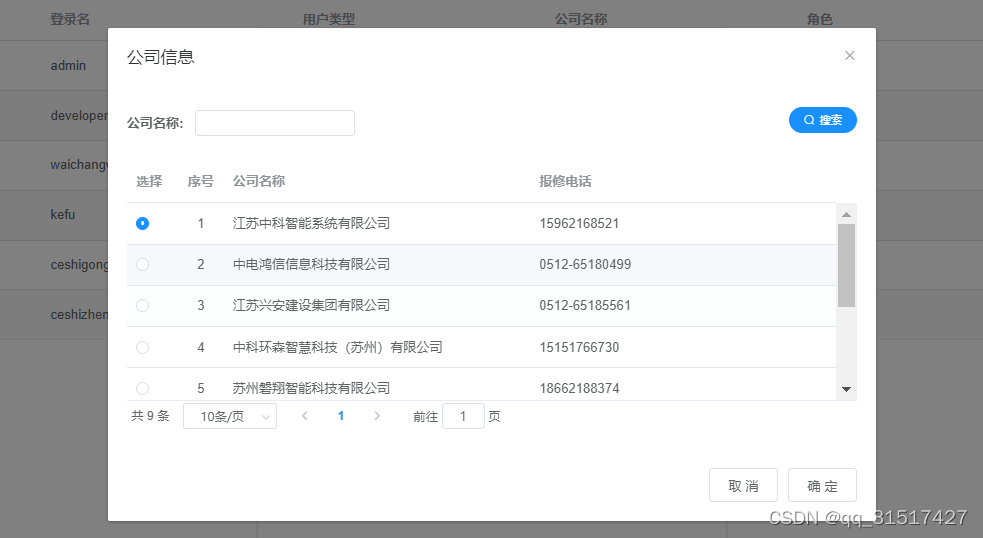This screenshot has width=983, height=538.
Task: Click the 共 9 条 total count text
Action: coord(150,416)
